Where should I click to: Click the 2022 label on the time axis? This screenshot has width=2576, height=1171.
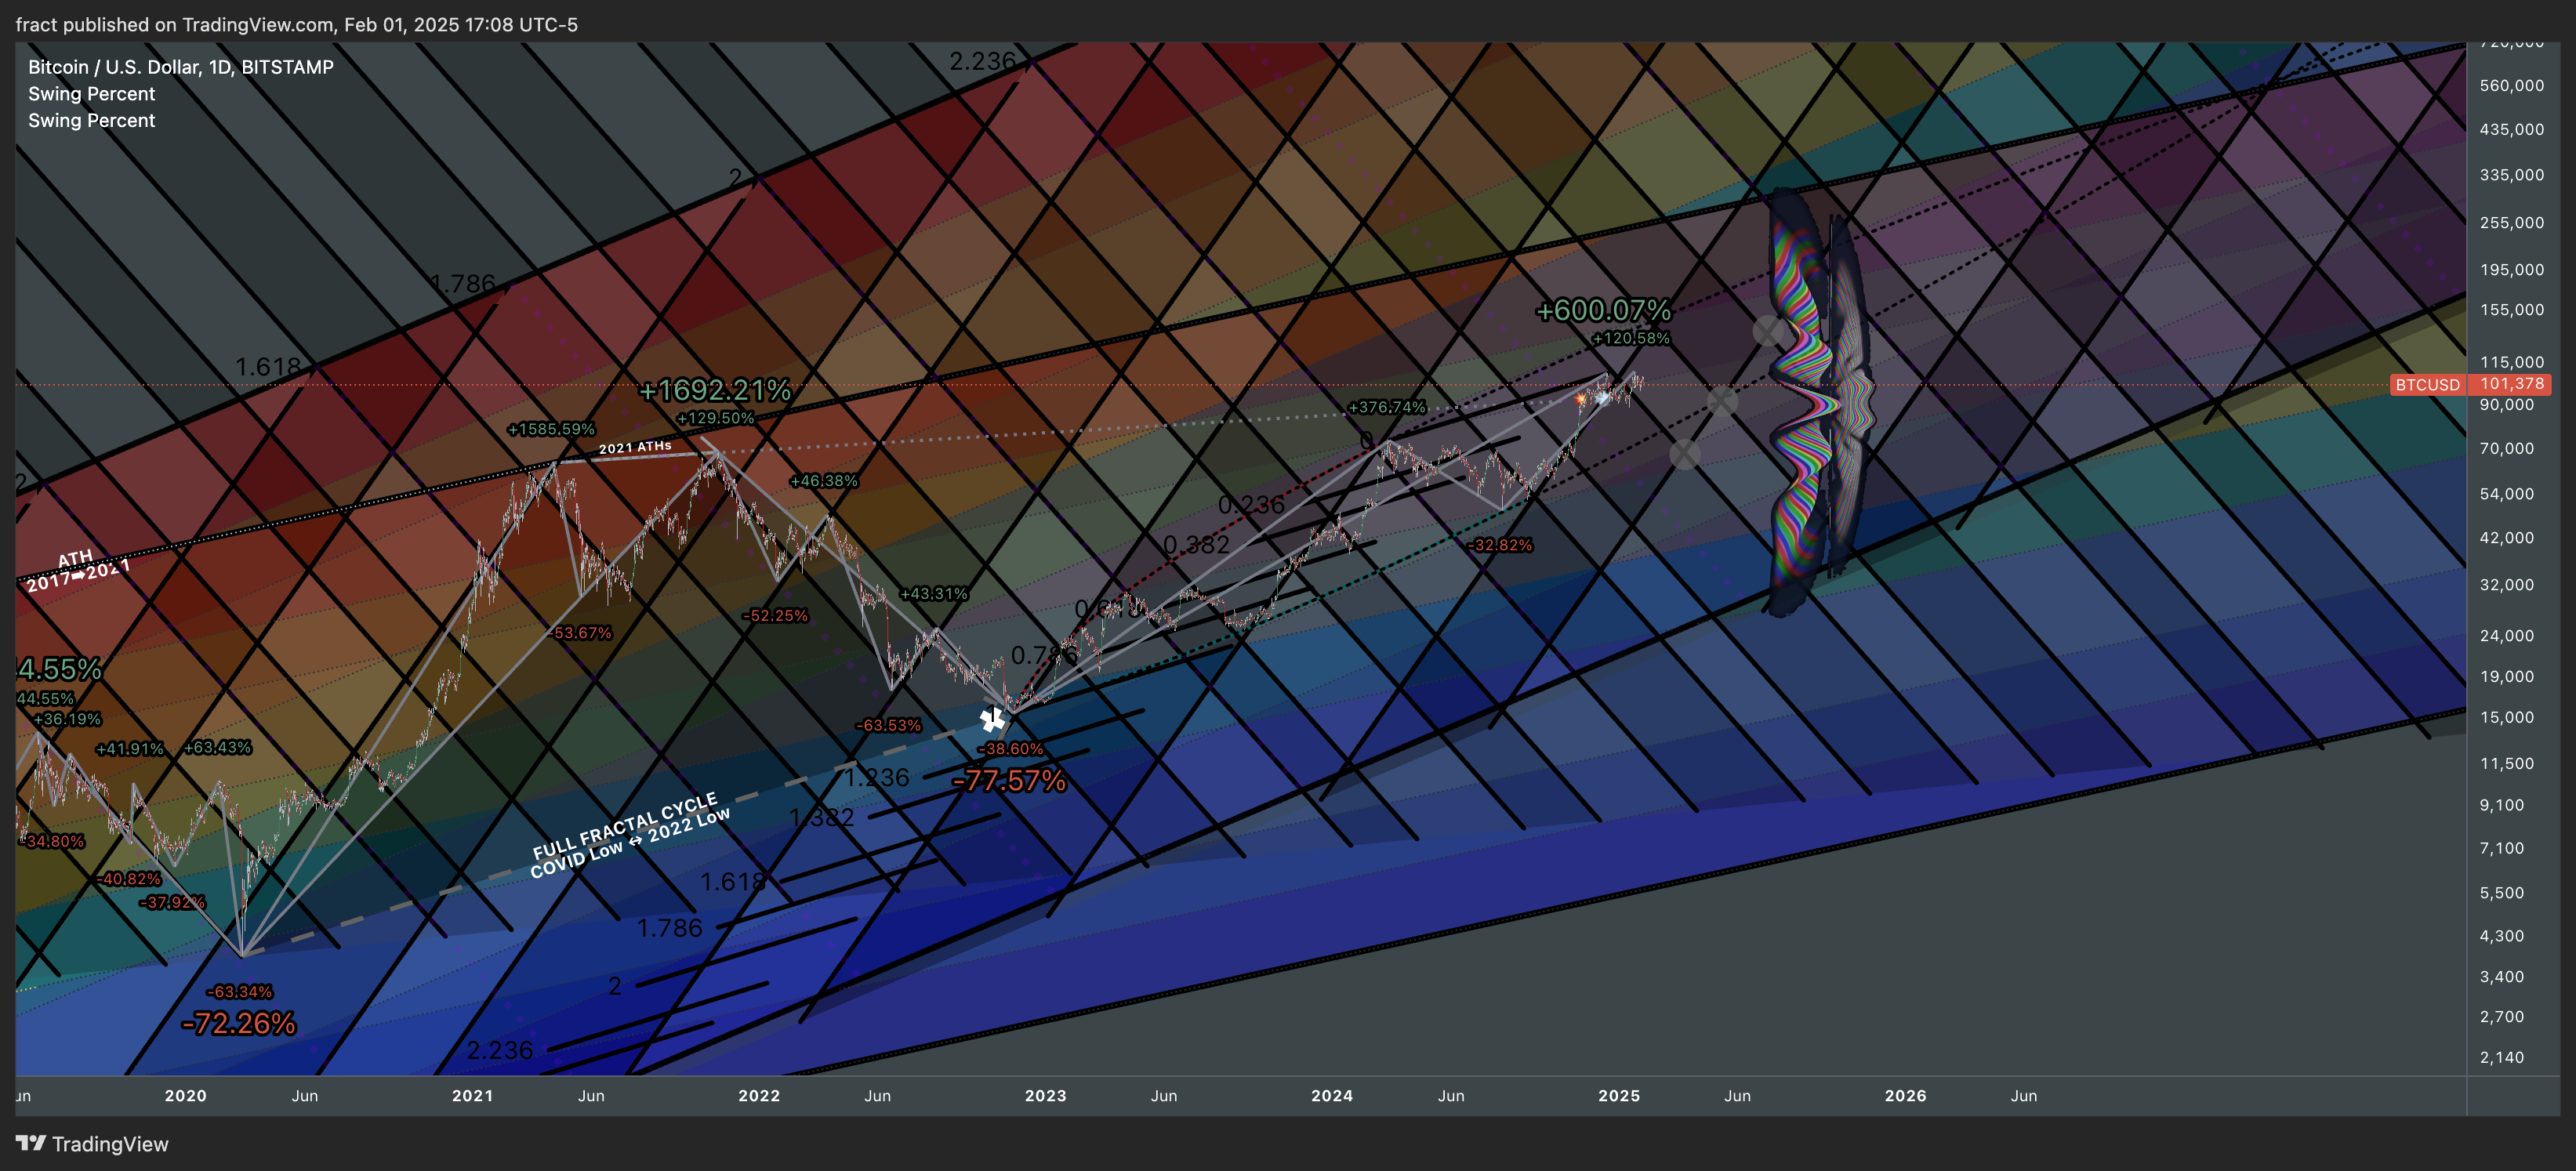[x=759, y=1096]
